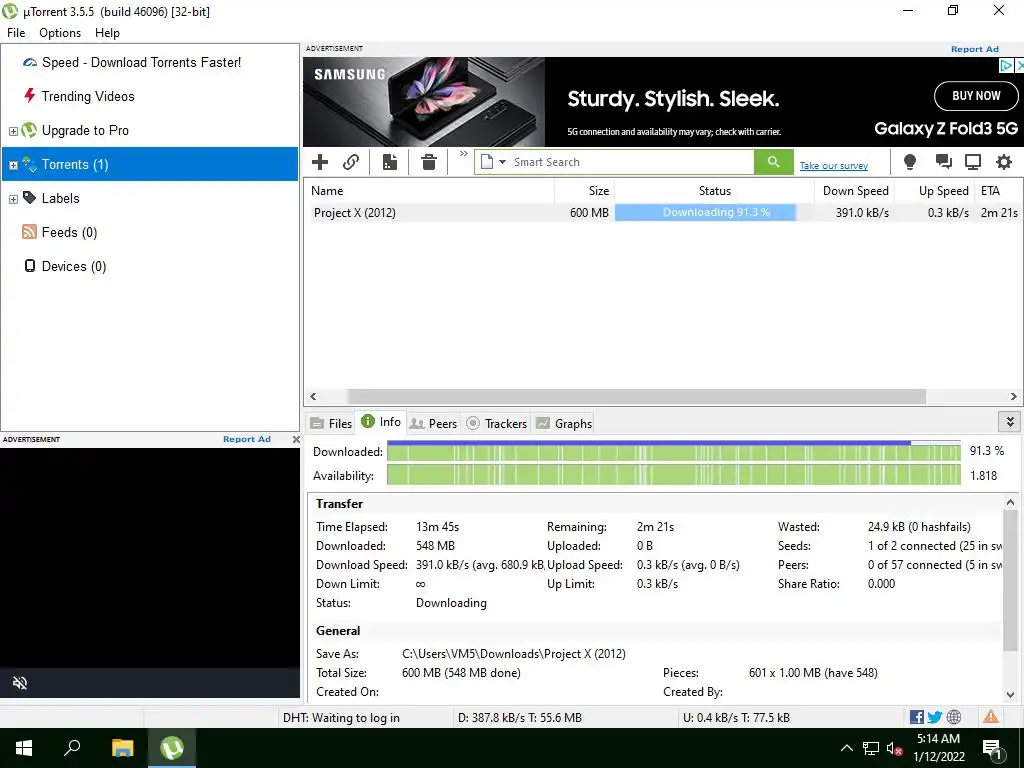
Task: Click right arrow of horizontal scrollbar
Action: [1014, 396]
